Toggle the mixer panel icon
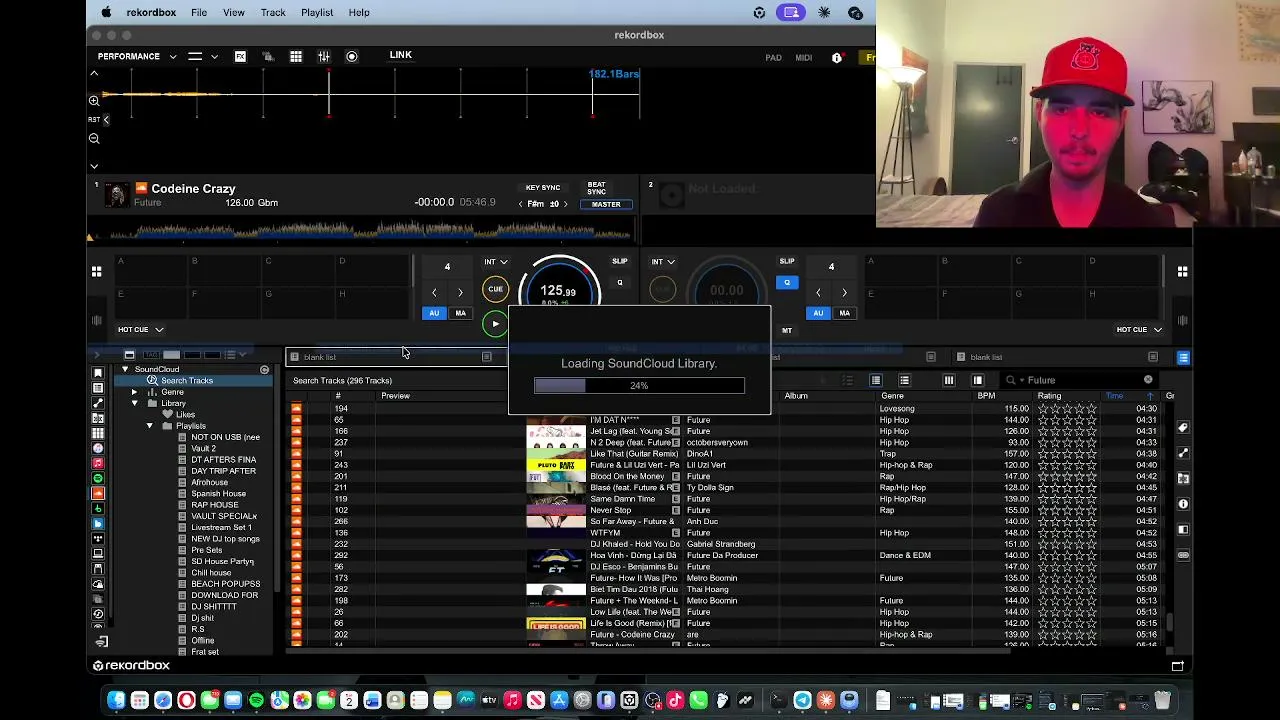 coord(324,57)
